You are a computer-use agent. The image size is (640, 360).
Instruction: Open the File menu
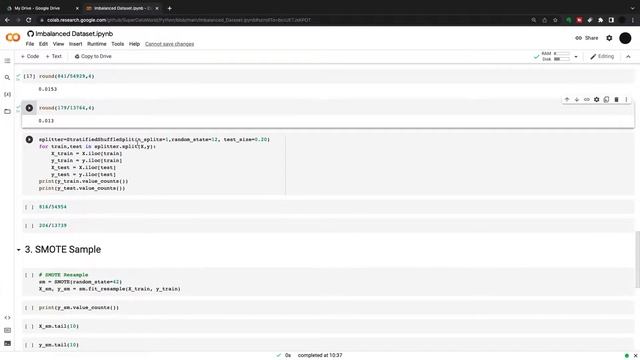pos(30,44)
